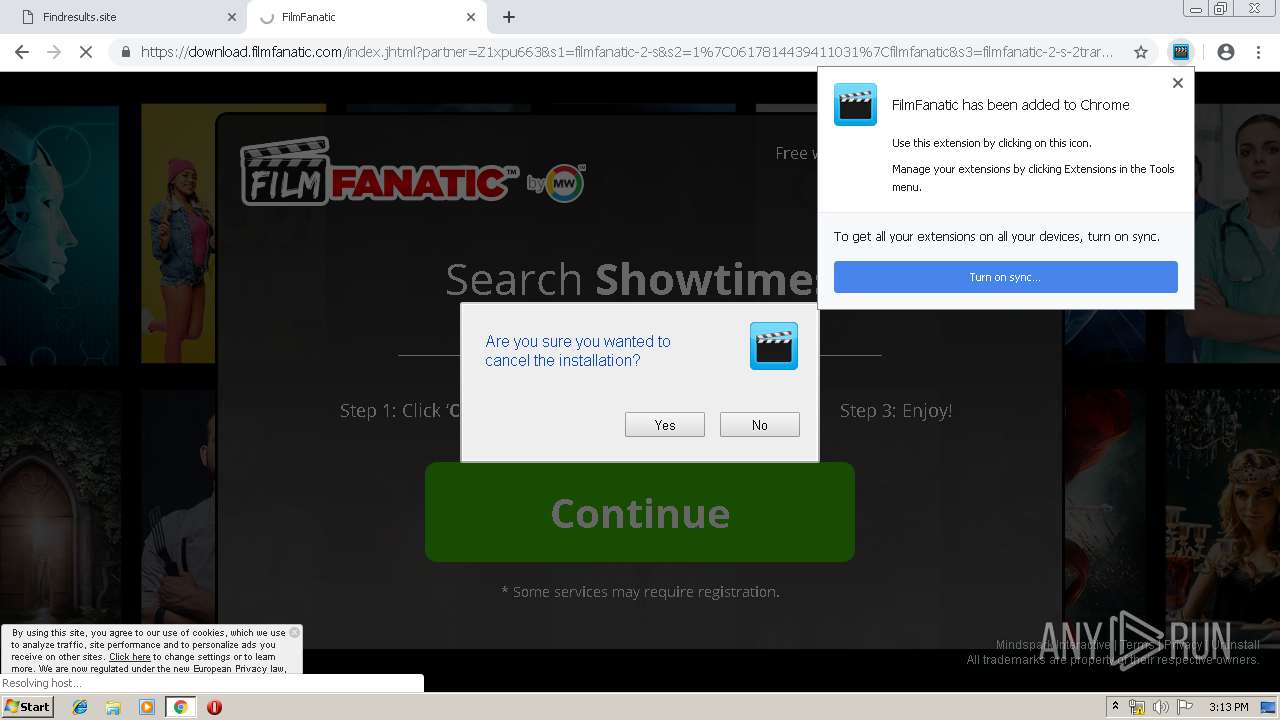Click the Uninstall footer link
Viewport: 1280px width, 720px height.
pyautogui.click(x=1236, y=645)
